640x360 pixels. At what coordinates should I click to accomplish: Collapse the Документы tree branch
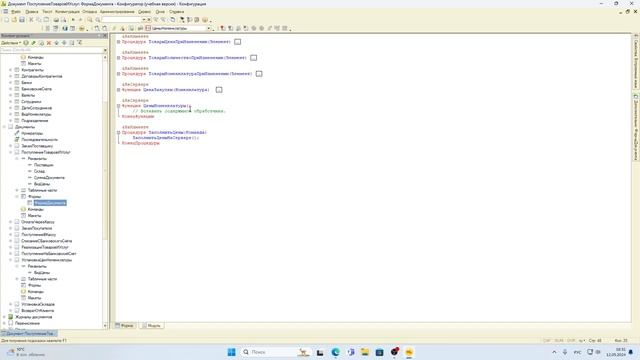[x=4, y=127]
